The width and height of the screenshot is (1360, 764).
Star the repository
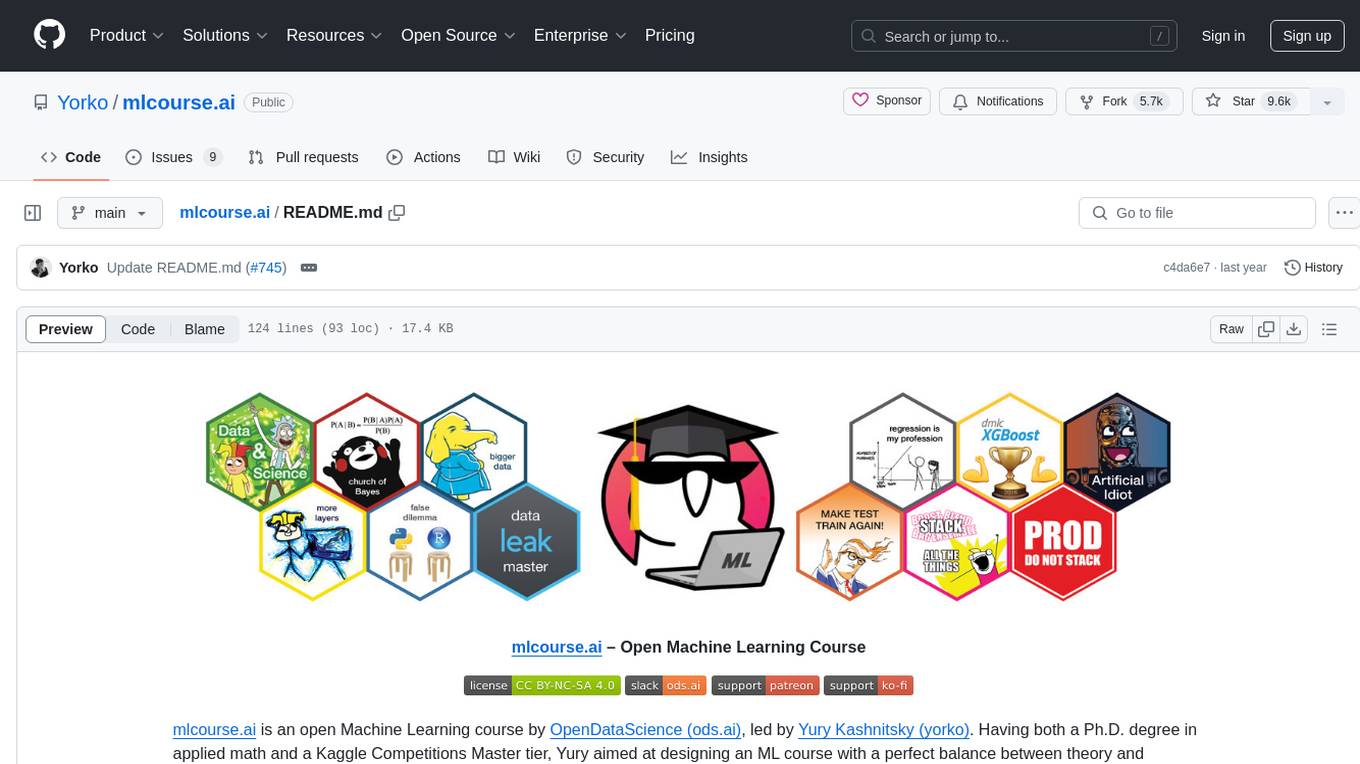pos(1251,101)
